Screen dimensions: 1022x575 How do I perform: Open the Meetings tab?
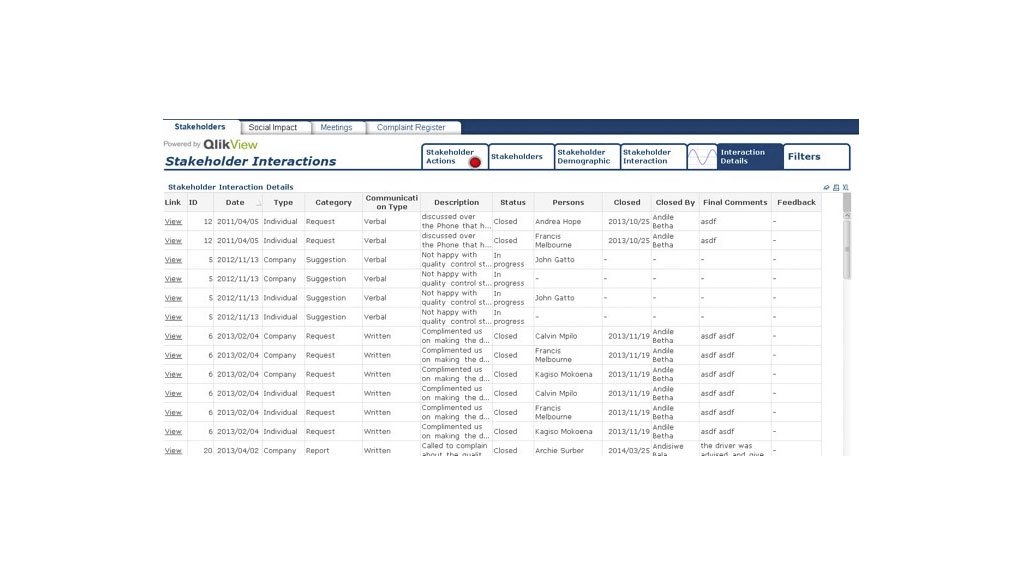(x=336, y=127)
